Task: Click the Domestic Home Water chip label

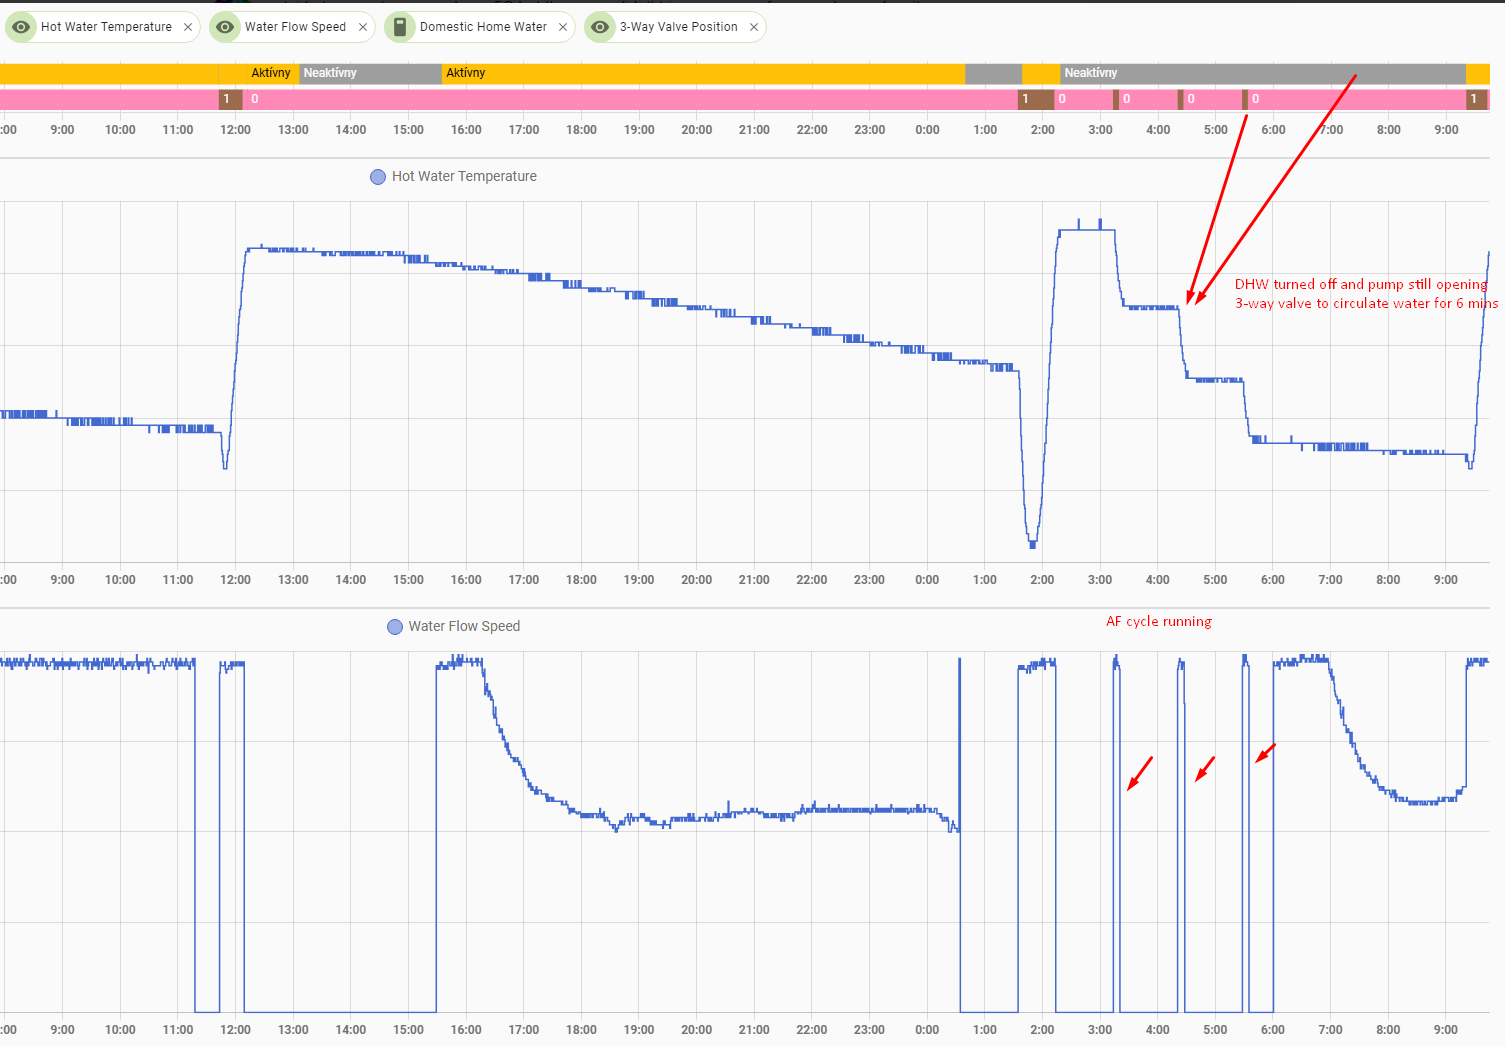Action: 483,27
